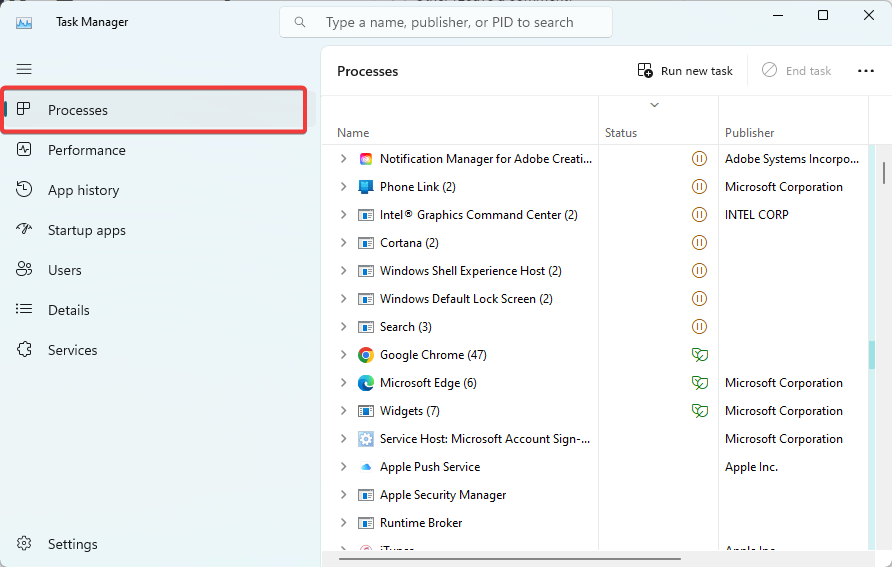Image resolution: width=892 pixels, height=567 pixels.
Task: Open the hamburger navigation menu
Action: pos(24,69)
